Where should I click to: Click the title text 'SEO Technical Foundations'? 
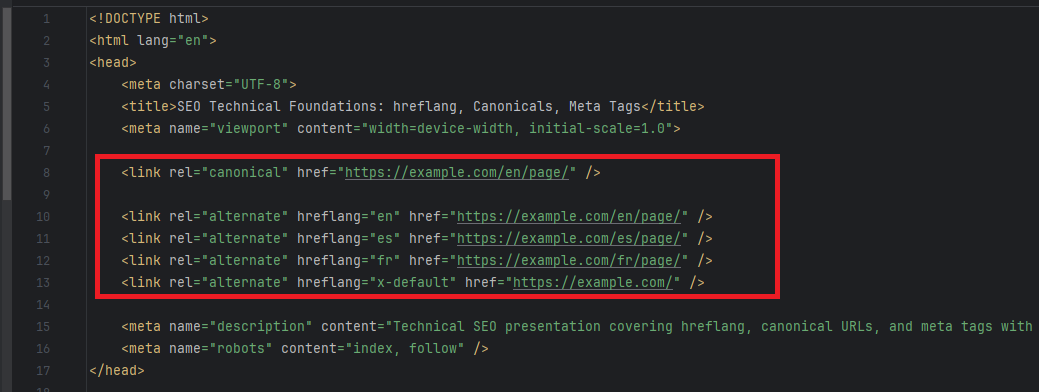click(277, 107)
